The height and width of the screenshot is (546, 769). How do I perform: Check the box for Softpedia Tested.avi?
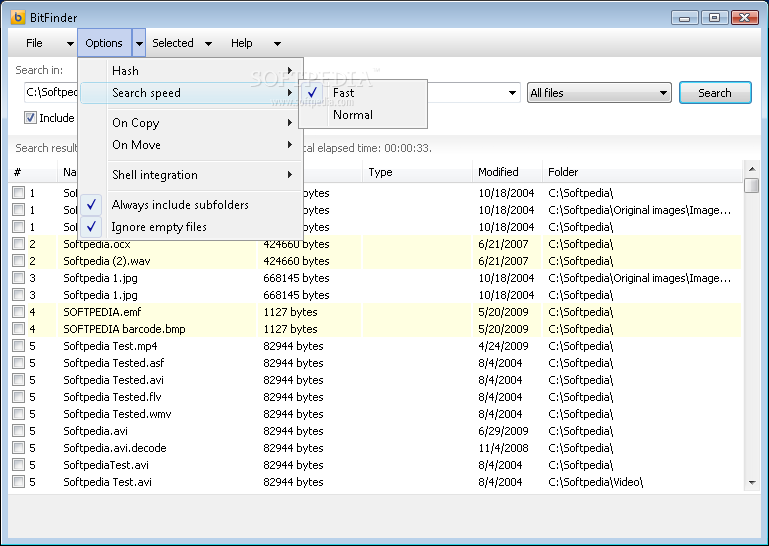coord(19,380)
